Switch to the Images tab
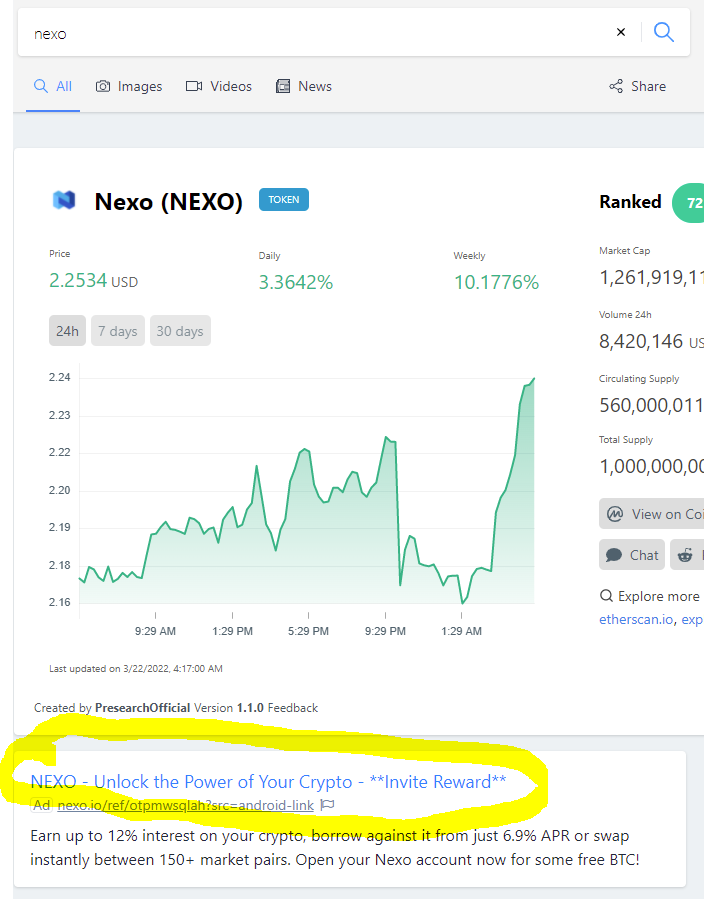This screenshot has height=899, width=704. point(128,87)
